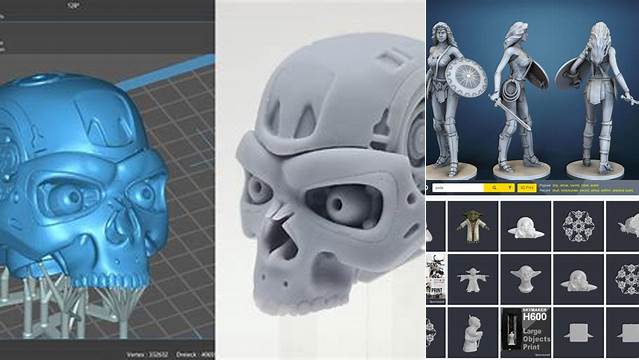Viewport: 639px width, 360px height.
Task: Click the yellow 3D Print button
Action: pyautogui.click(x=527, y=188)
